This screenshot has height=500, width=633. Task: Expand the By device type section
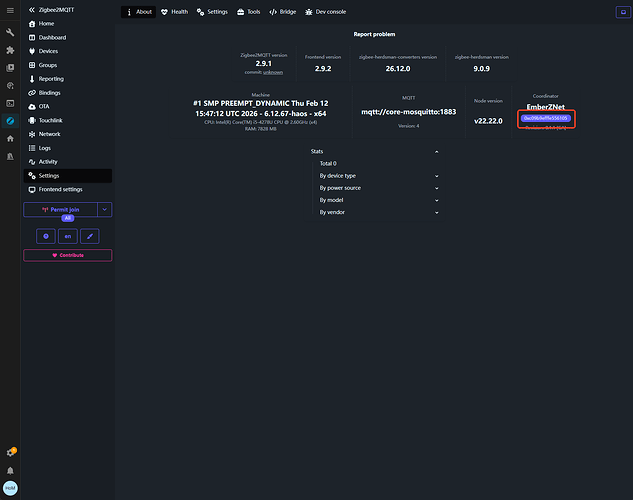tap(379, 176)
